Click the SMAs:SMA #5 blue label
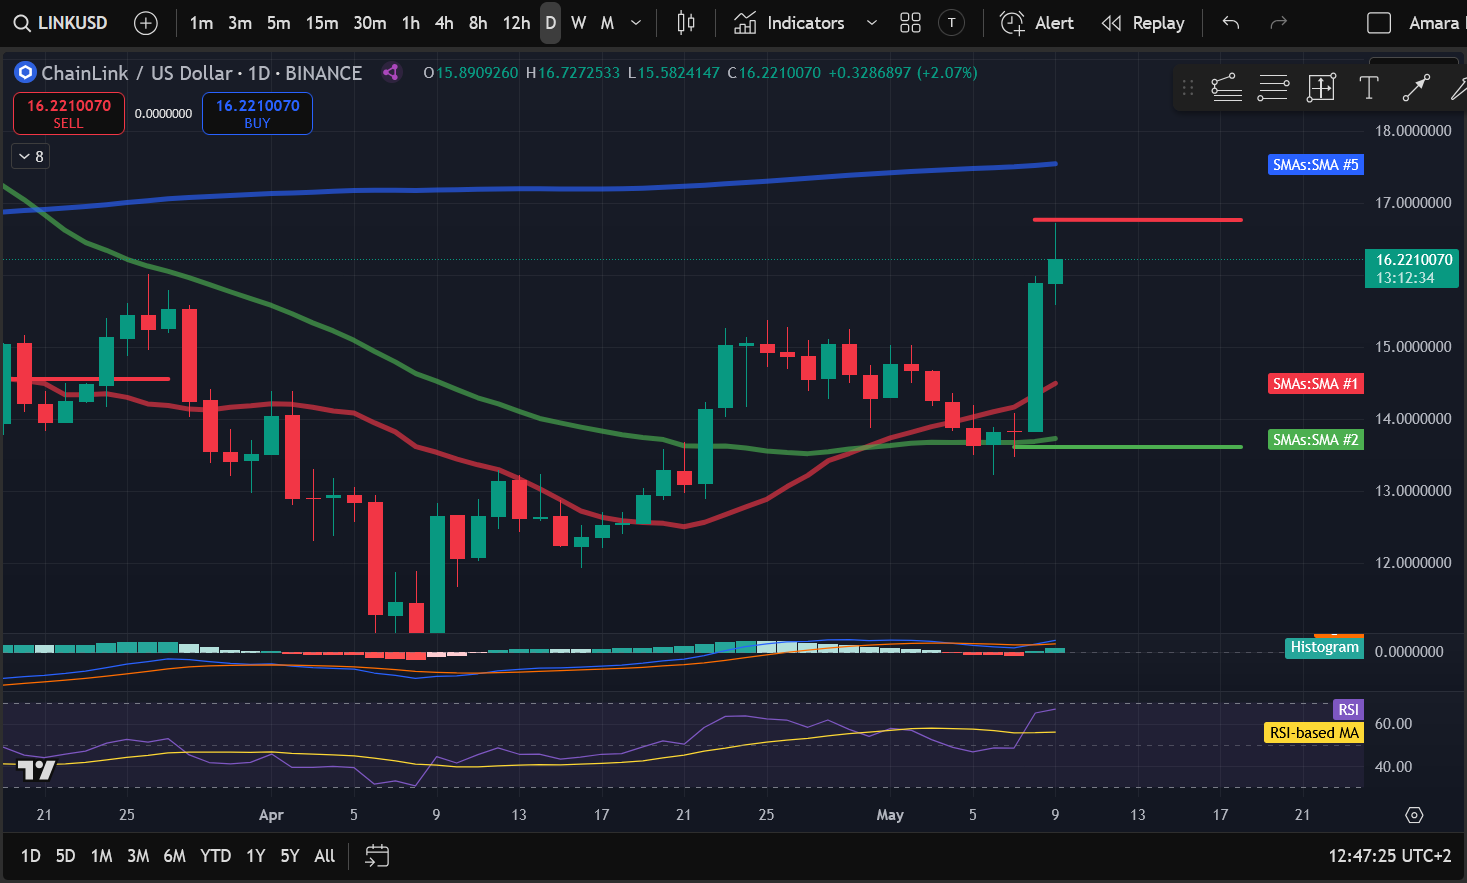The width and height of the screenshot is (1467, 883). pos(1315,165)
